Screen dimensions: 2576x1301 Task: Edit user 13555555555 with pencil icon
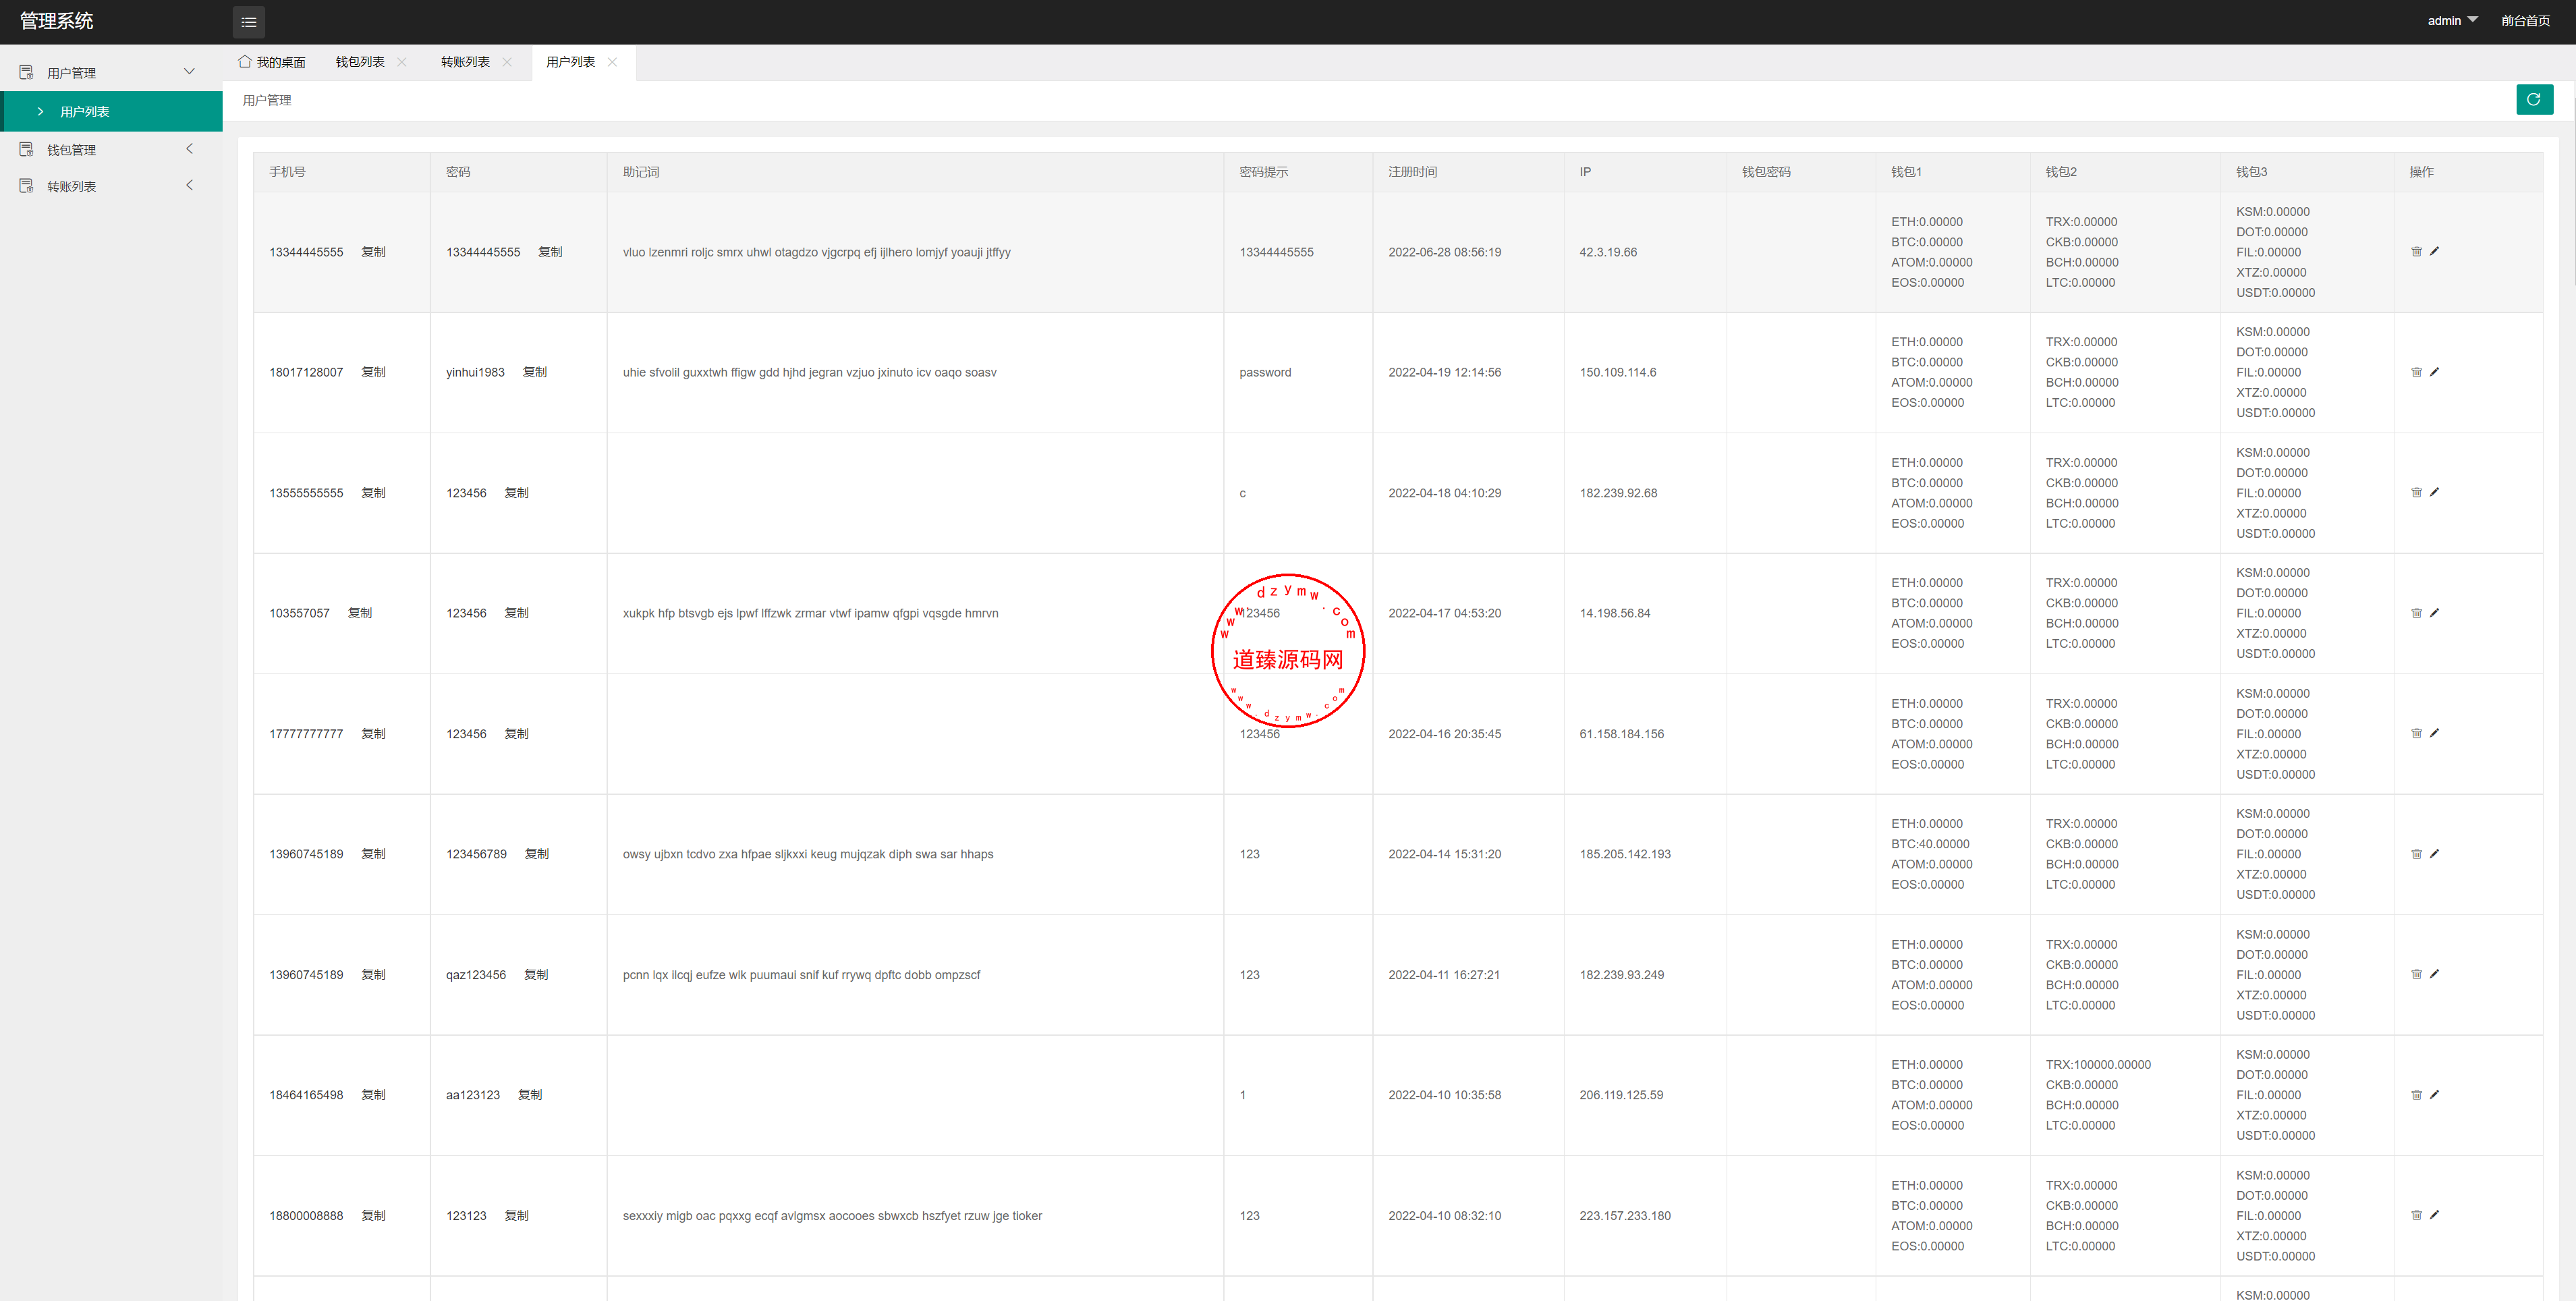tap(2434, 492)
